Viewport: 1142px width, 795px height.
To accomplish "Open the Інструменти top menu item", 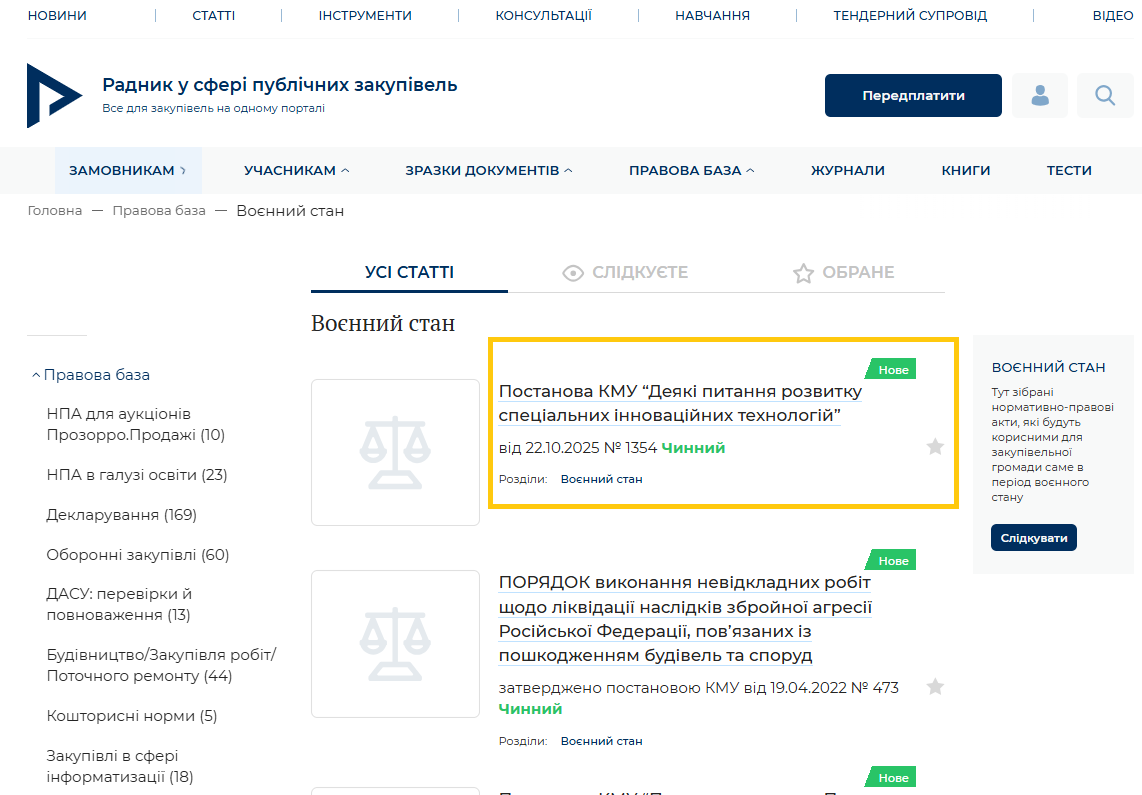I will [365, 16].
